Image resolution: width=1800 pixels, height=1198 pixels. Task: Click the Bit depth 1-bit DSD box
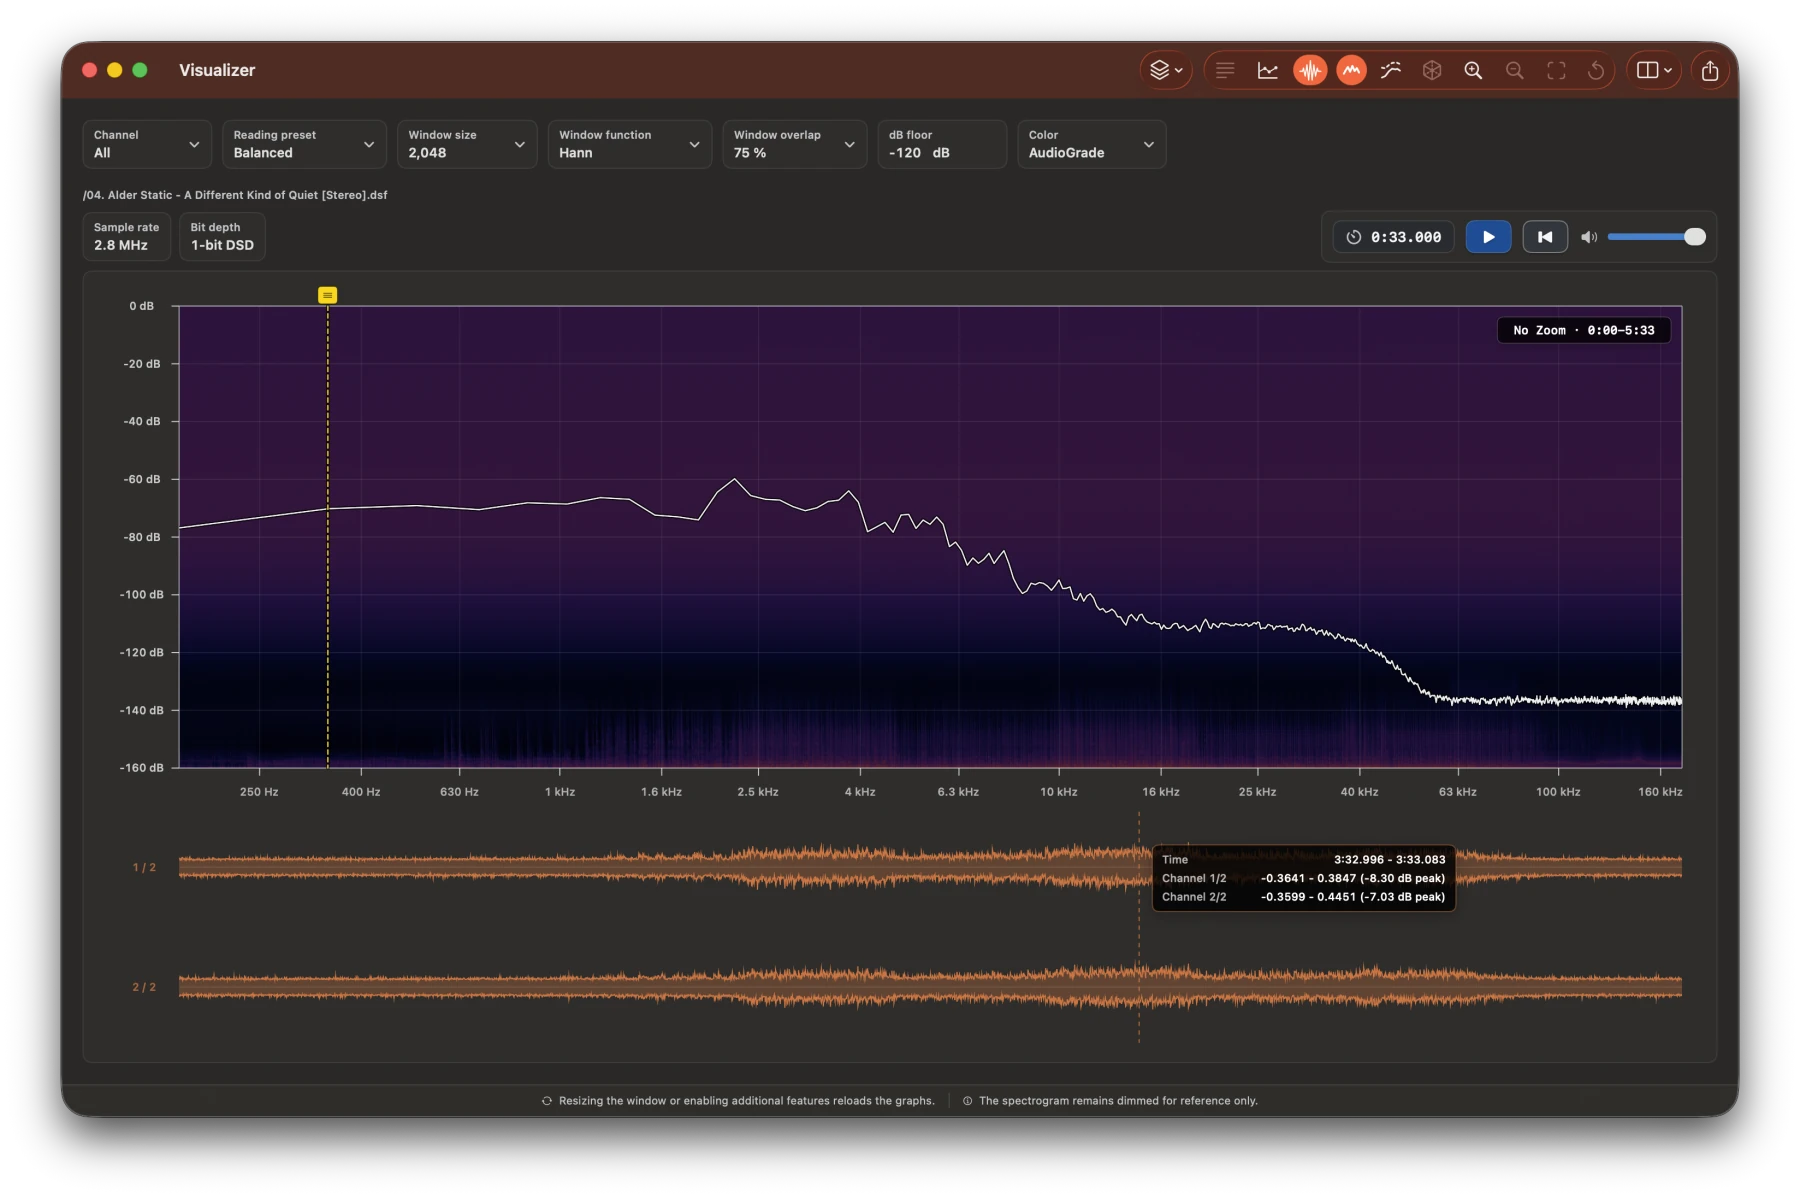point(222,236)
